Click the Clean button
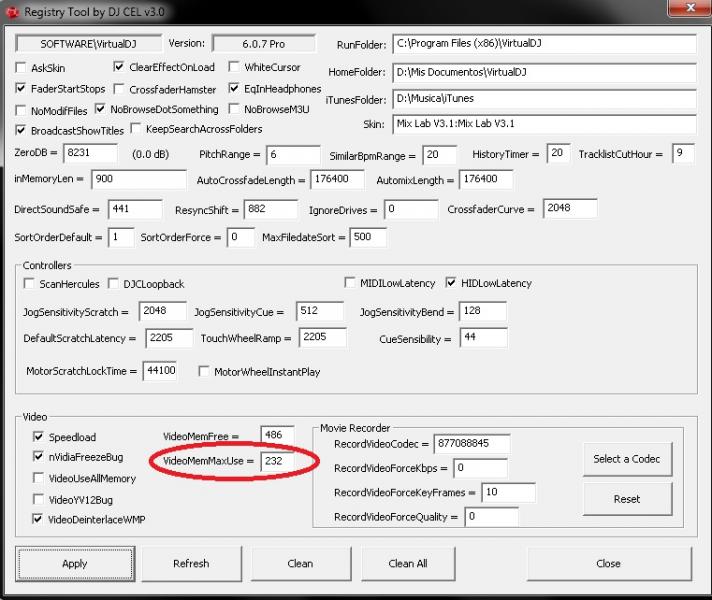Screen dimensions: 712x600 point(300,564)
